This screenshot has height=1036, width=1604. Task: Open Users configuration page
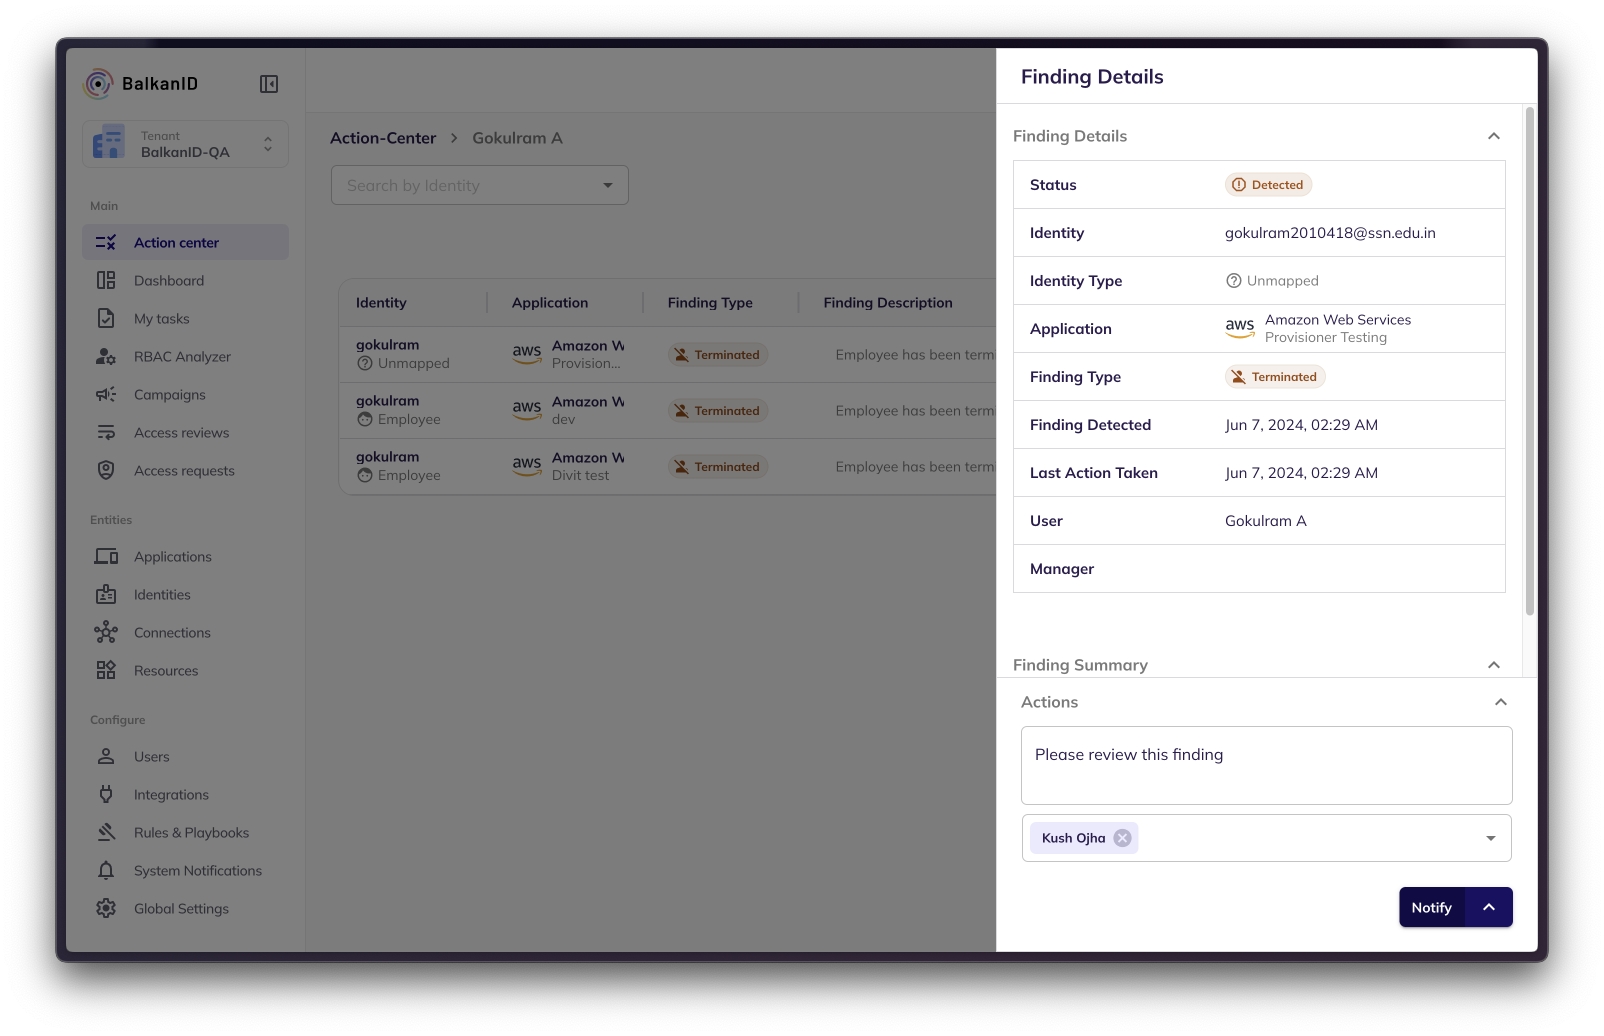185,756
